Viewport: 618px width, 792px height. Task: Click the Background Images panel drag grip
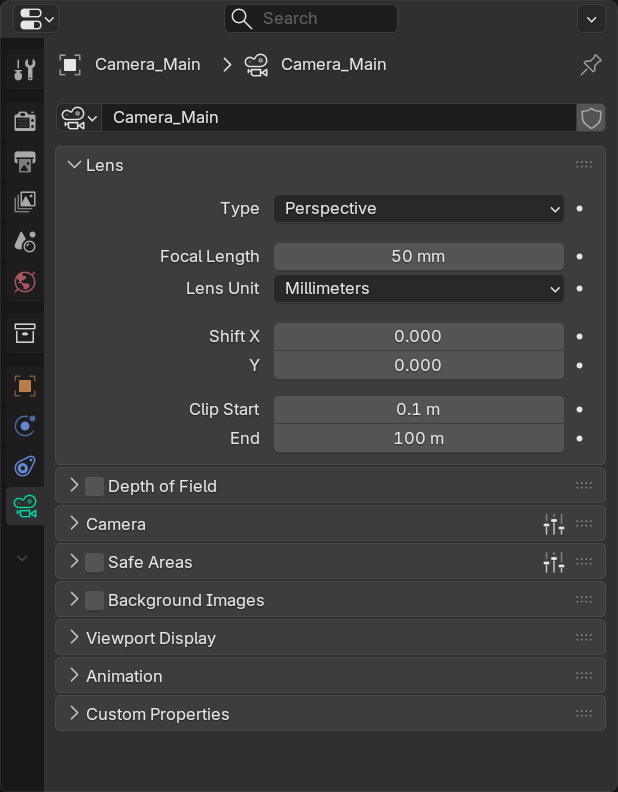584,599
